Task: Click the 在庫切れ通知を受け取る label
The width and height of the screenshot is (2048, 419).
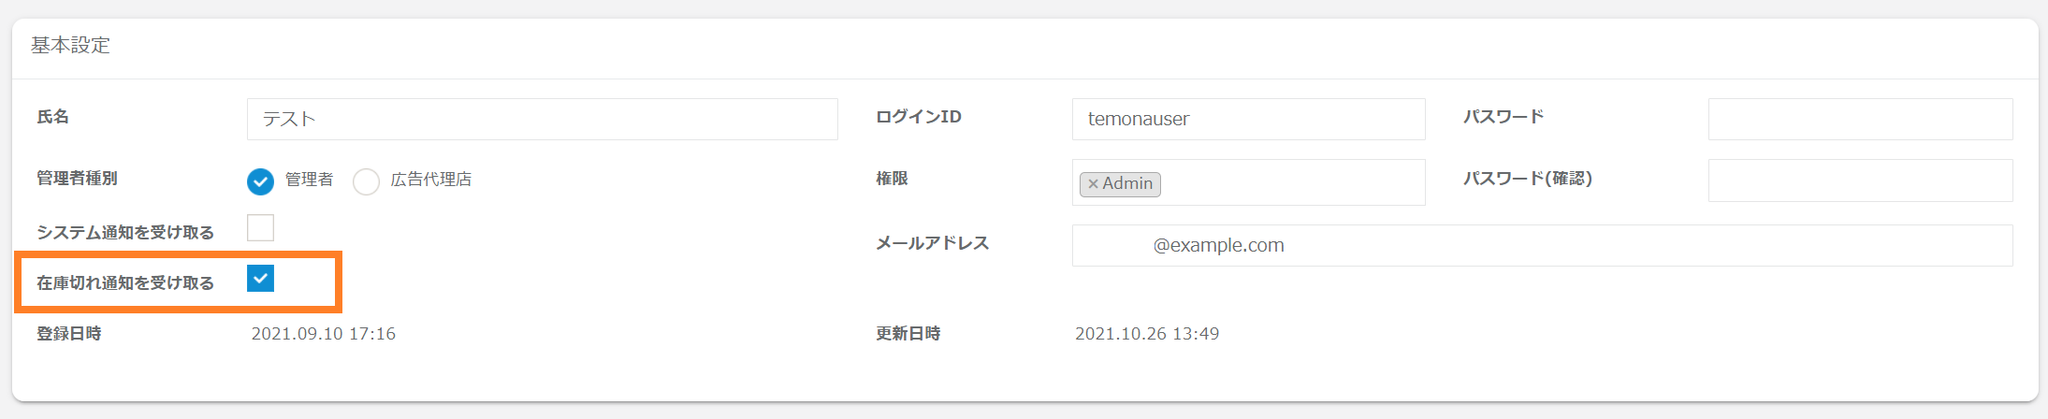Action: pos(125,283)
